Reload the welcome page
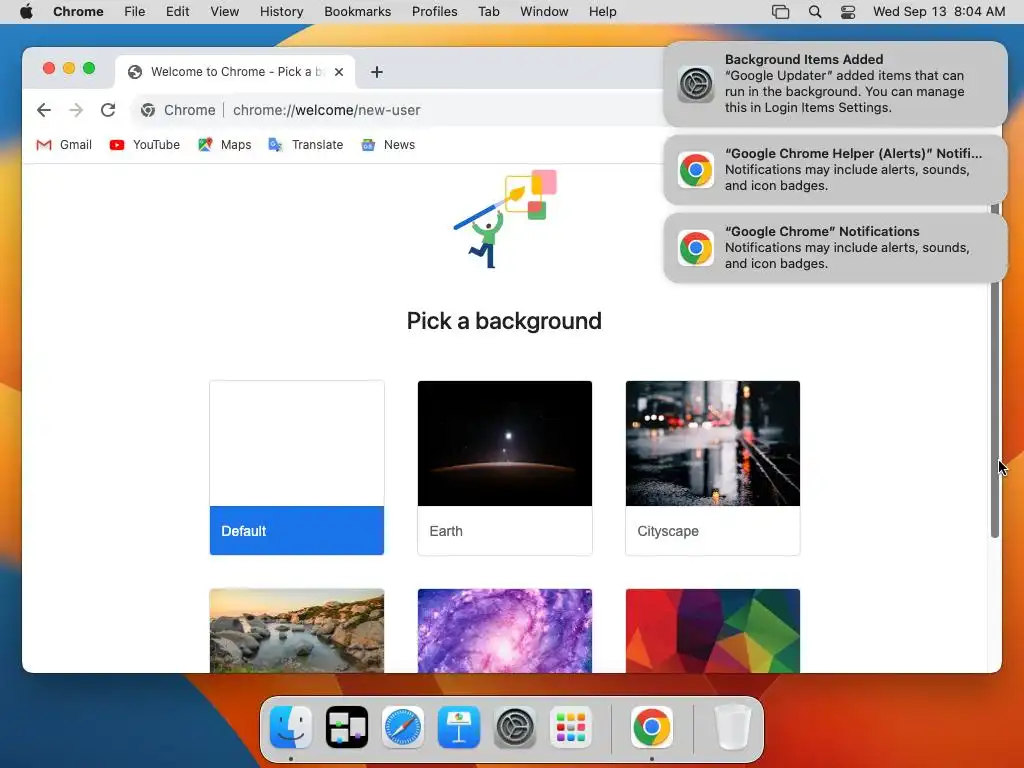Screen dimensions: 1024x768 (108, 110)
